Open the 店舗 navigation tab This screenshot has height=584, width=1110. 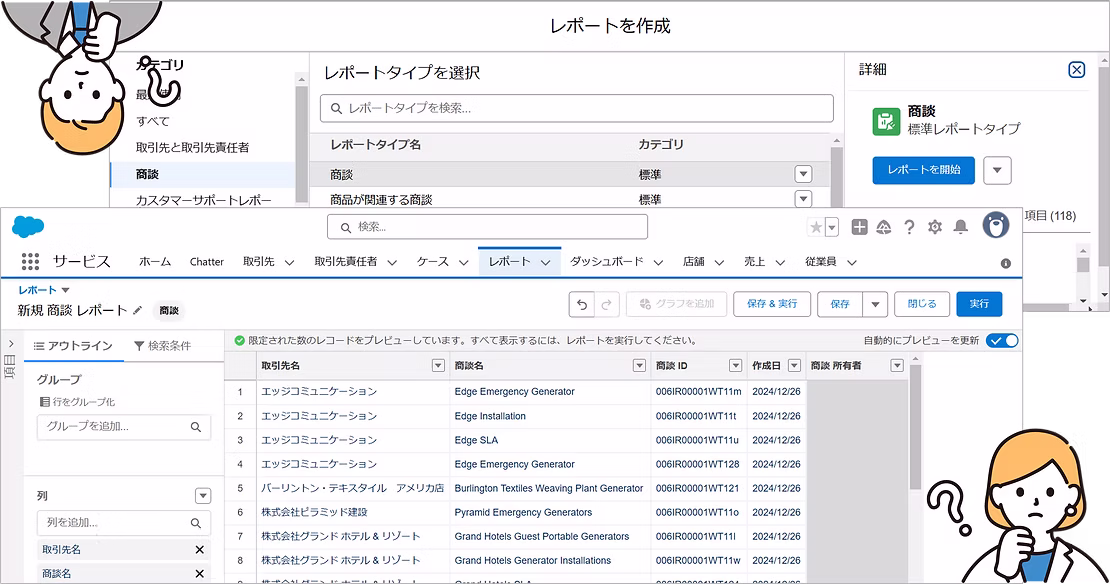point(694,262)
